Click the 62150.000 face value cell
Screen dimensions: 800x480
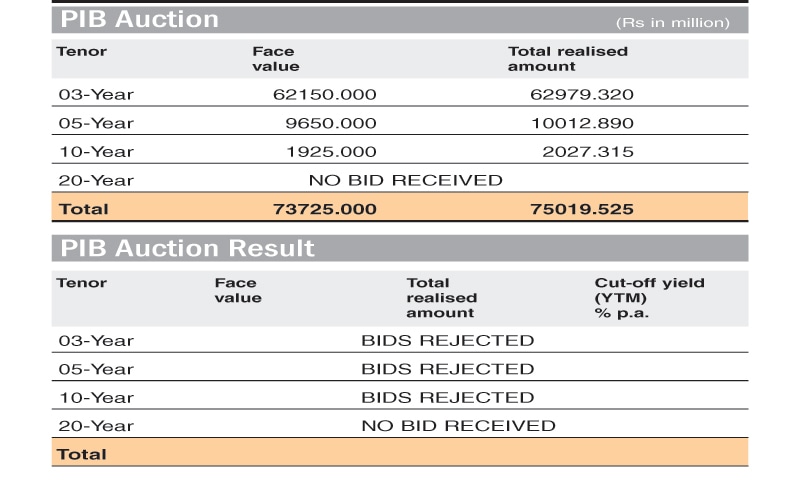(x=324, y=95)
